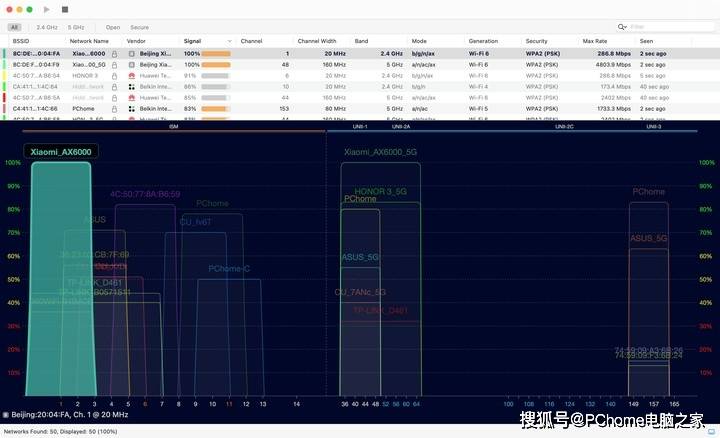
Task: Click red color swatch of 4C:50:7...A:B6:5A row
Action: [x=4, y=98]
